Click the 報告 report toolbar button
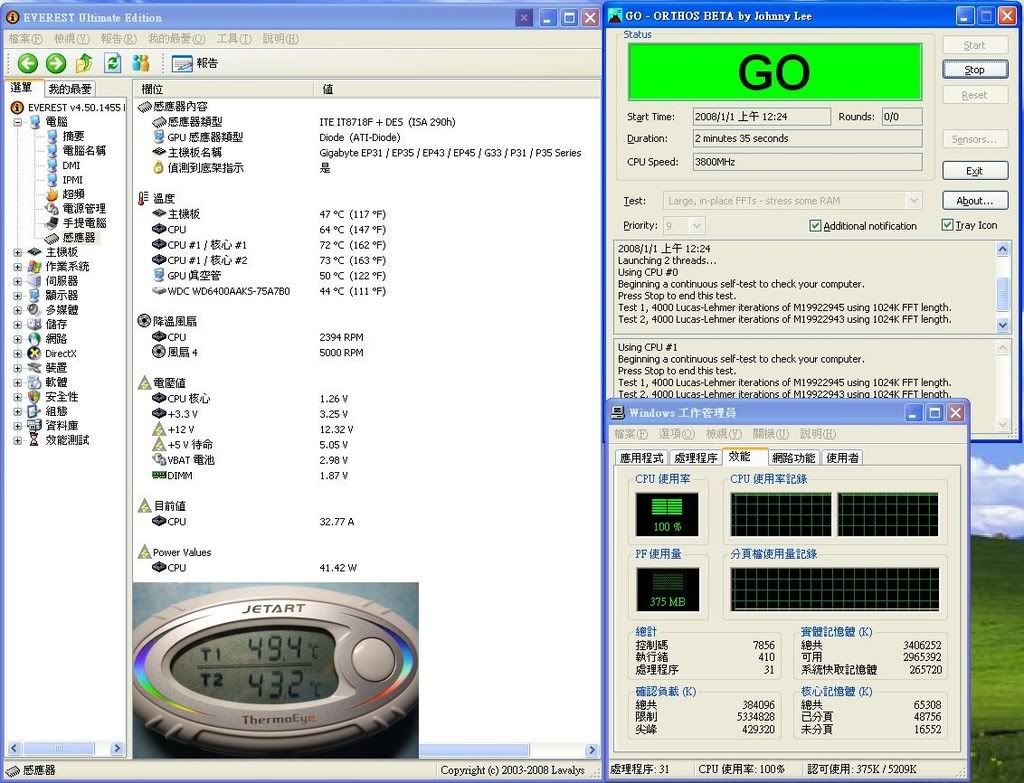The height and width of the screenshot is (783, 1024). pos(195,63)
